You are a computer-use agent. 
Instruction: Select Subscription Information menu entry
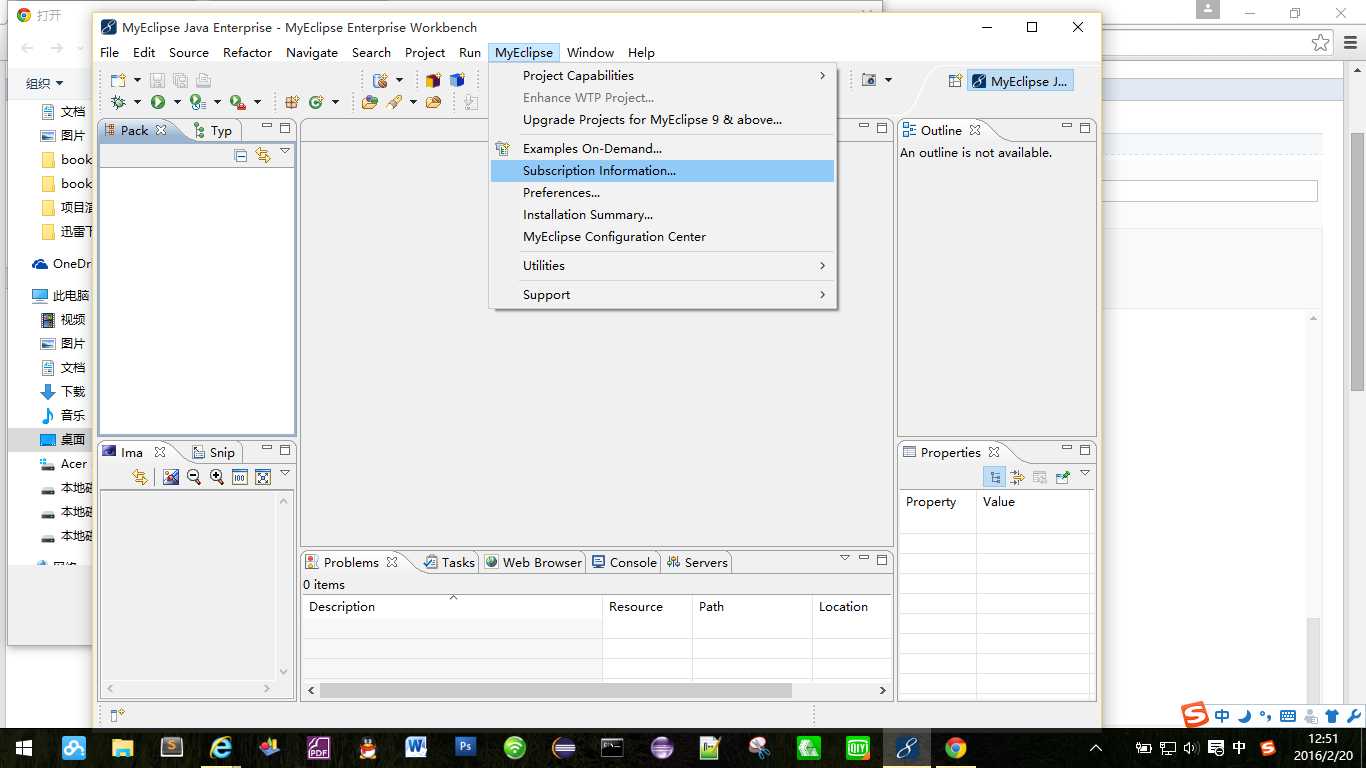[662, 170]
